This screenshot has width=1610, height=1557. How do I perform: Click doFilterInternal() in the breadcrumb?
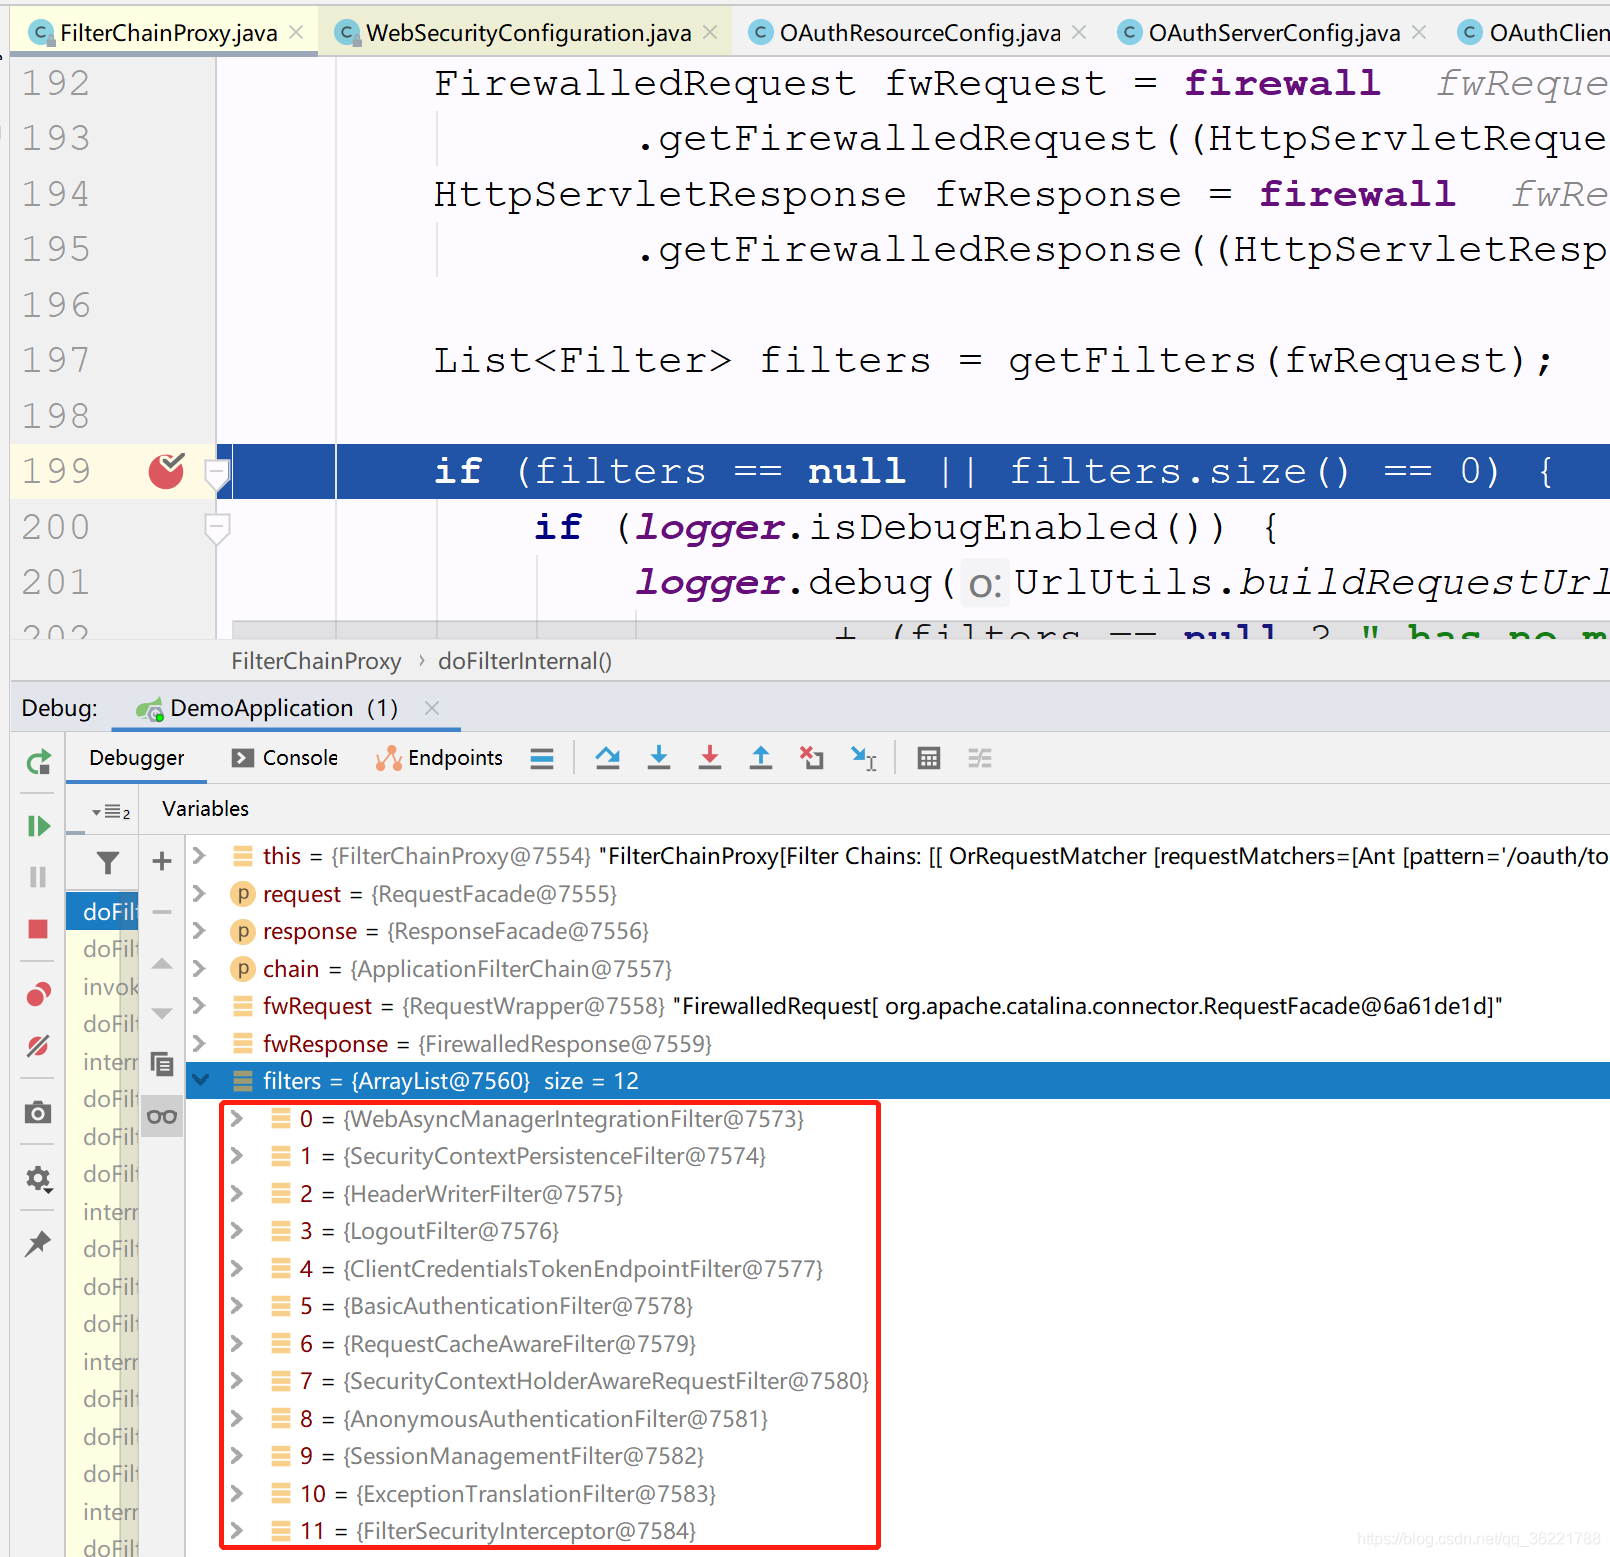coord(525,661)
